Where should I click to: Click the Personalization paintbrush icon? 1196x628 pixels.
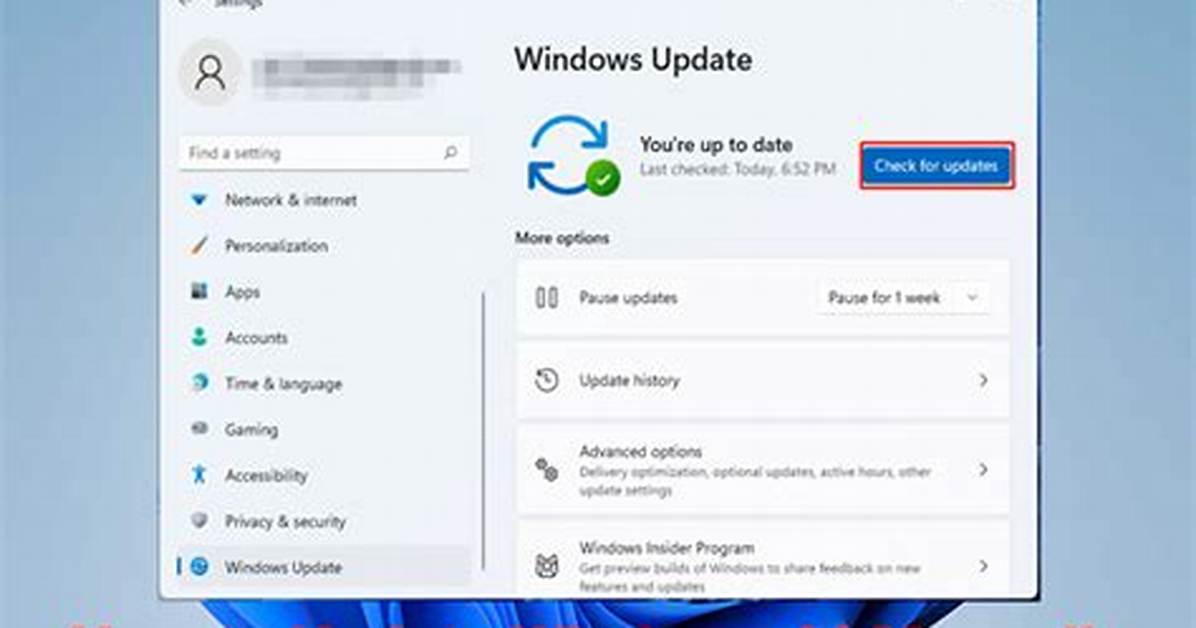199,246
